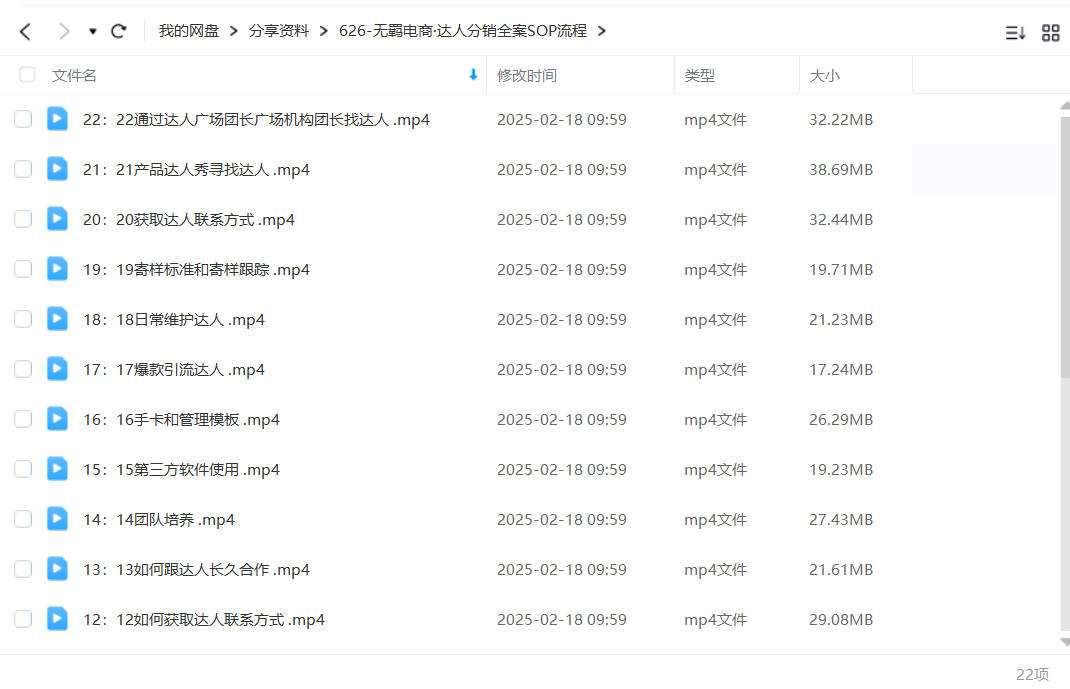Toggle the blue sort direction arrow
This screenshot has width=1070, height=689.
[473, 75]
